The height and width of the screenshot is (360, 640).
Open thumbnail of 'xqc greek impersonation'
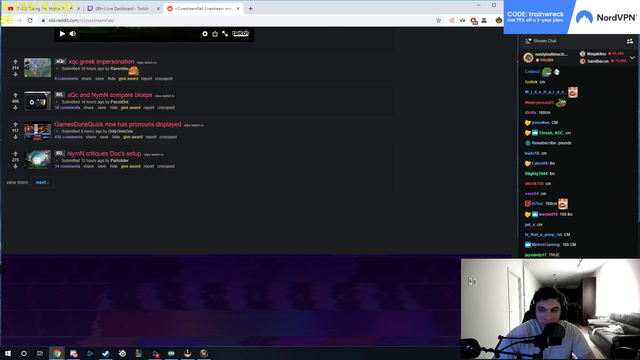tap(38, 68)
